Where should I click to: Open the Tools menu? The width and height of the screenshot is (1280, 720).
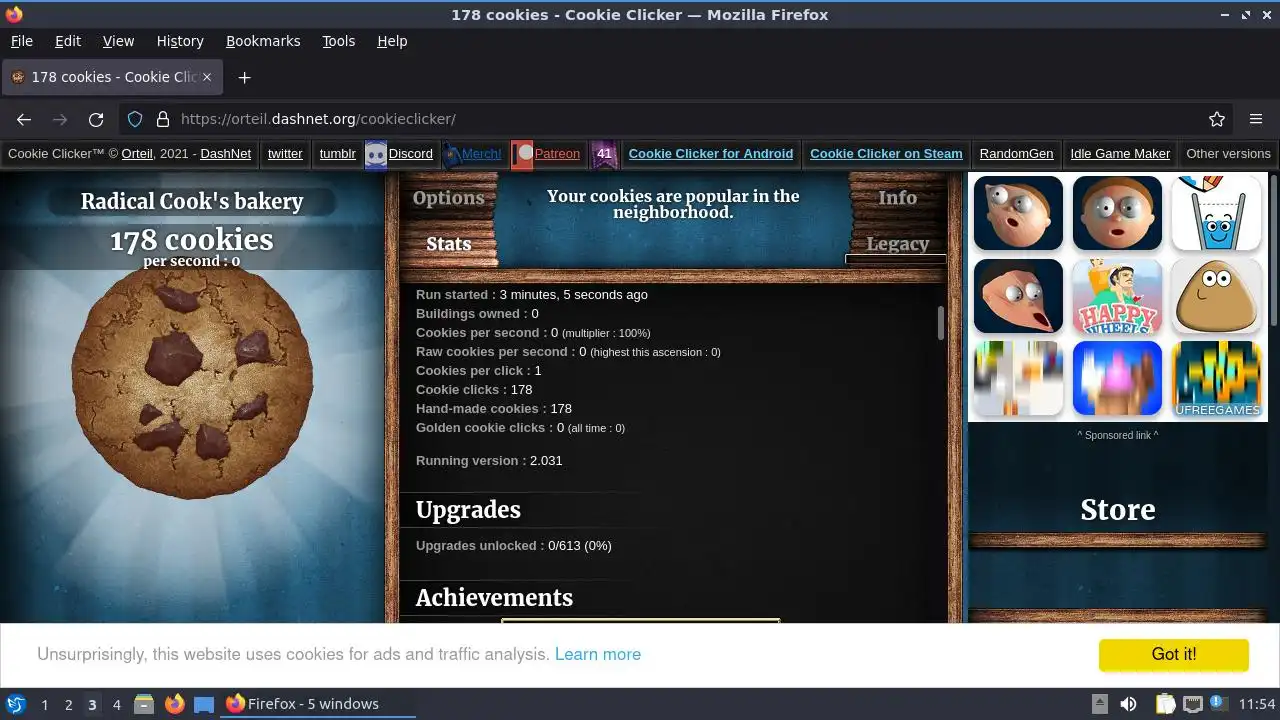click(338, 41)
